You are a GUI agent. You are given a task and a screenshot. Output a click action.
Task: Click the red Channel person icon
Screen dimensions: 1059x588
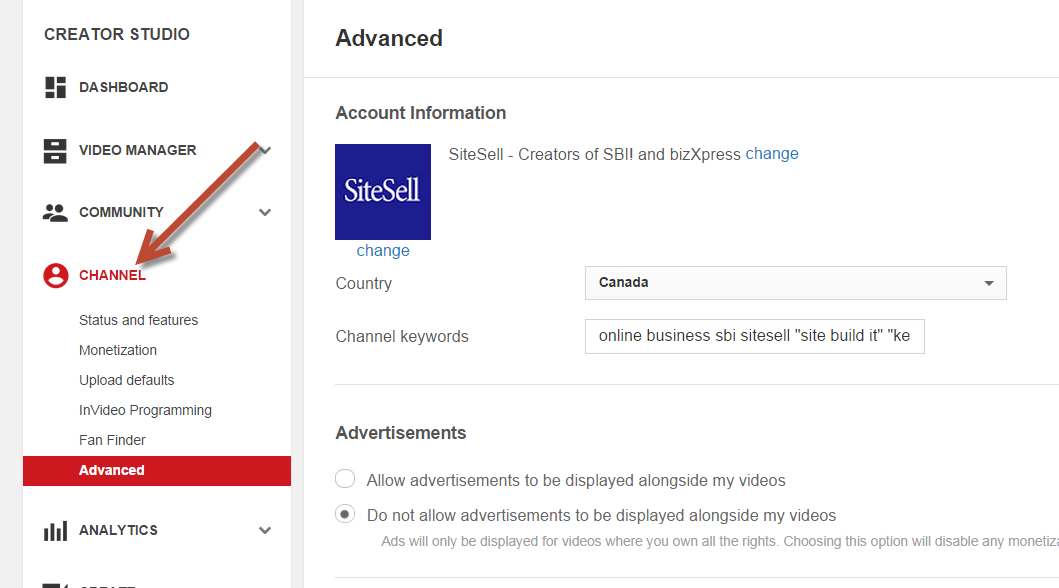(56, 275)
